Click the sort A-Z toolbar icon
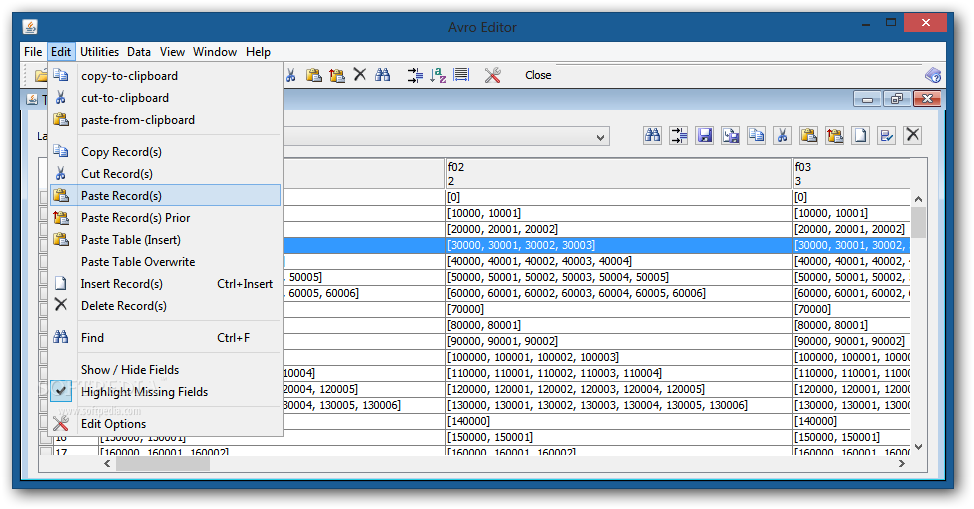Screen dimensions: 974x509 [x=438, y=75]
